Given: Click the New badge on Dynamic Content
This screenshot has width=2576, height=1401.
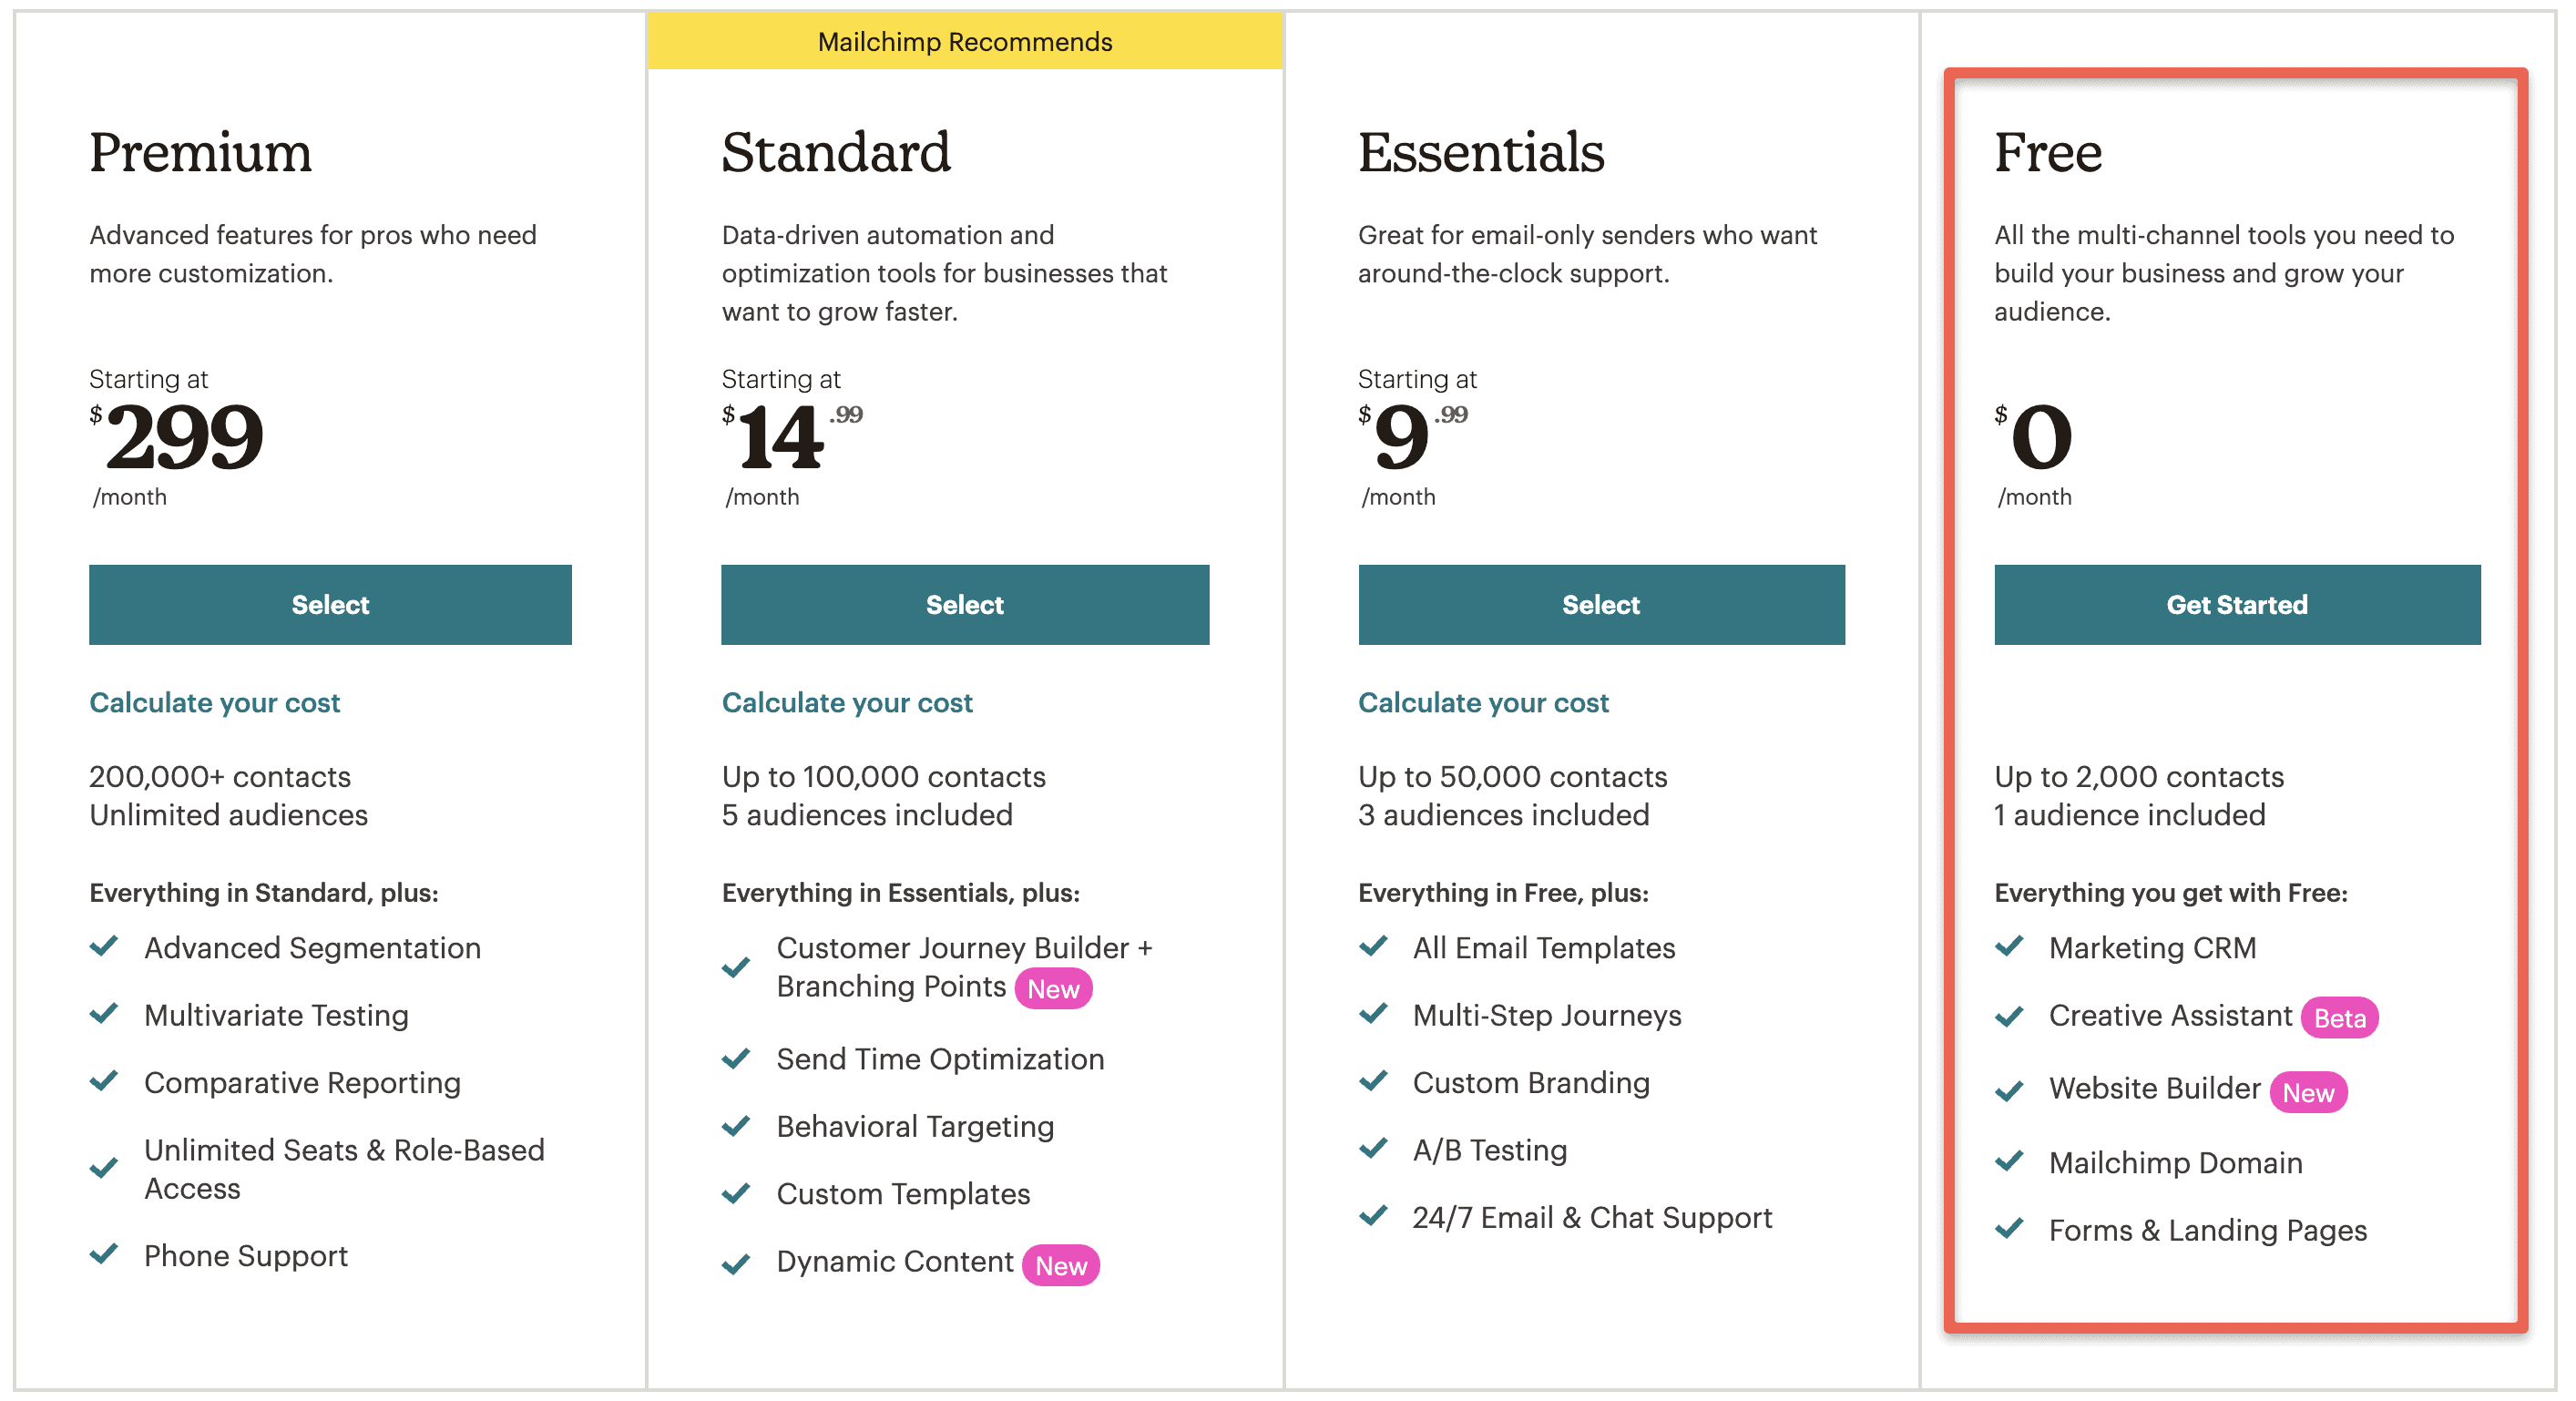Looking at the screenshot, I should tap(1060, 1265).
